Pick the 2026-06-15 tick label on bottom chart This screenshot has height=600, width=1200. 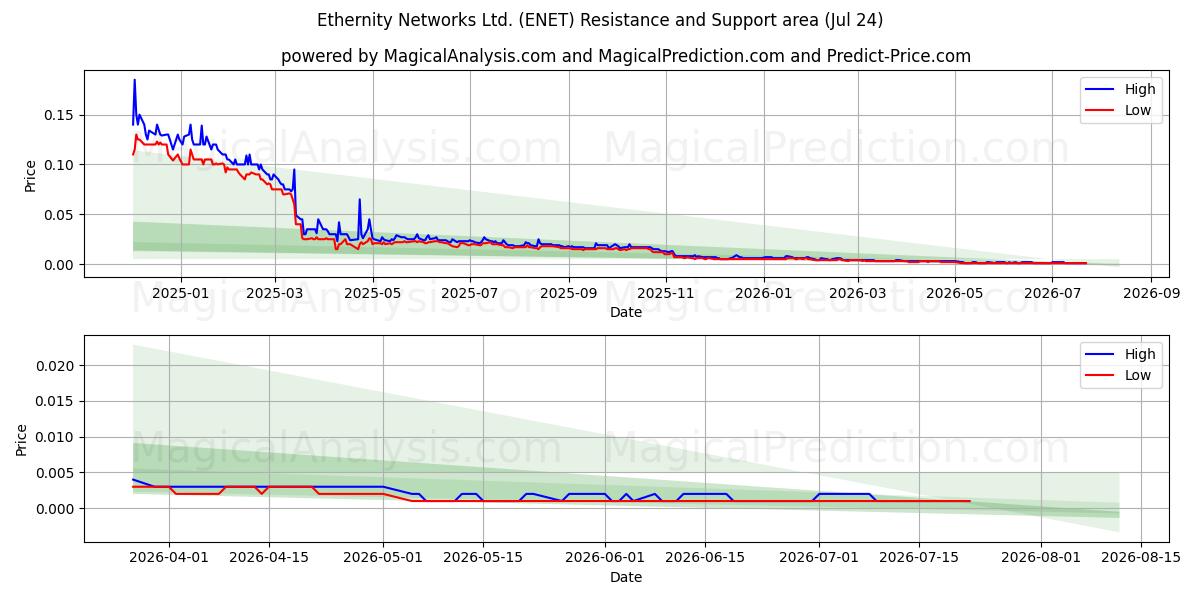pos(706,558)
